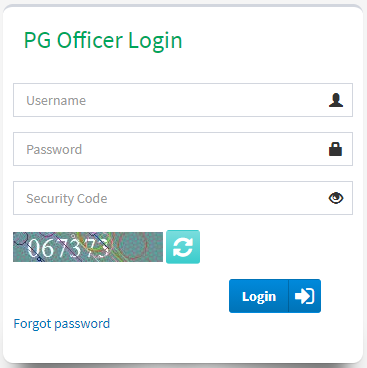Select the Security Code placeholder text

(67, 199)
